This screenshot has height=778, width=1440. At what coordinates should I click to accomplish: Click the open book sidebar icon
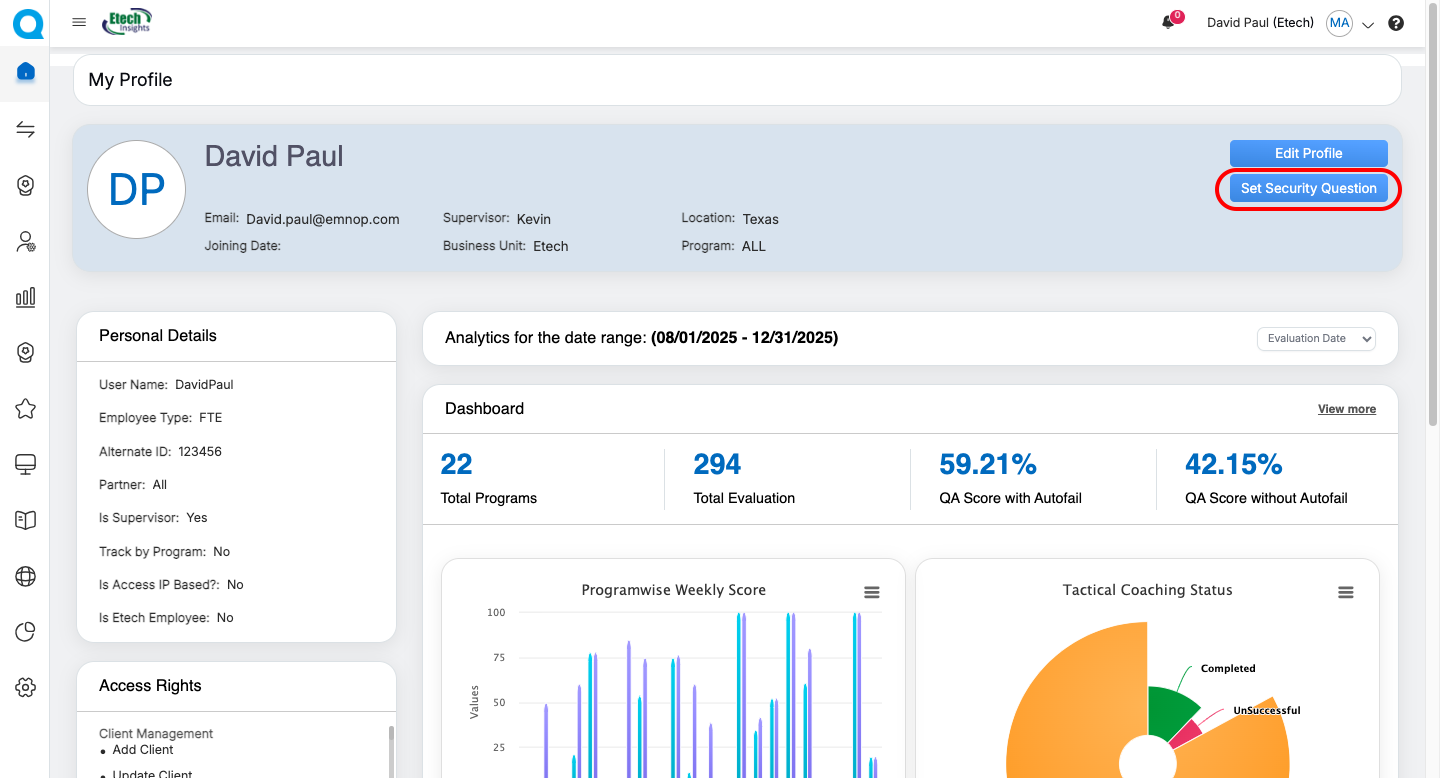(x=26, y=520)
